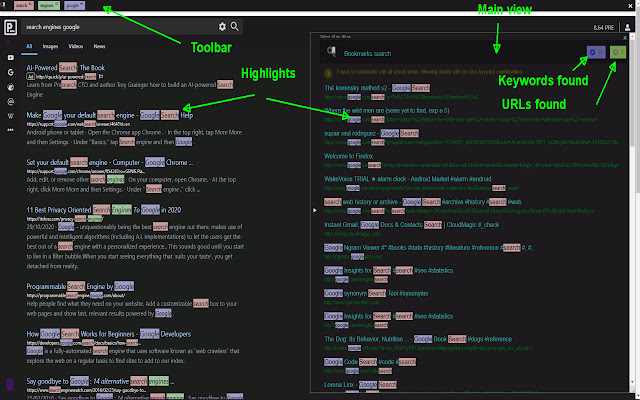640x400 pixels.
Task: Close the highlight toolbar with the X
Action: (x=631, y=6)
